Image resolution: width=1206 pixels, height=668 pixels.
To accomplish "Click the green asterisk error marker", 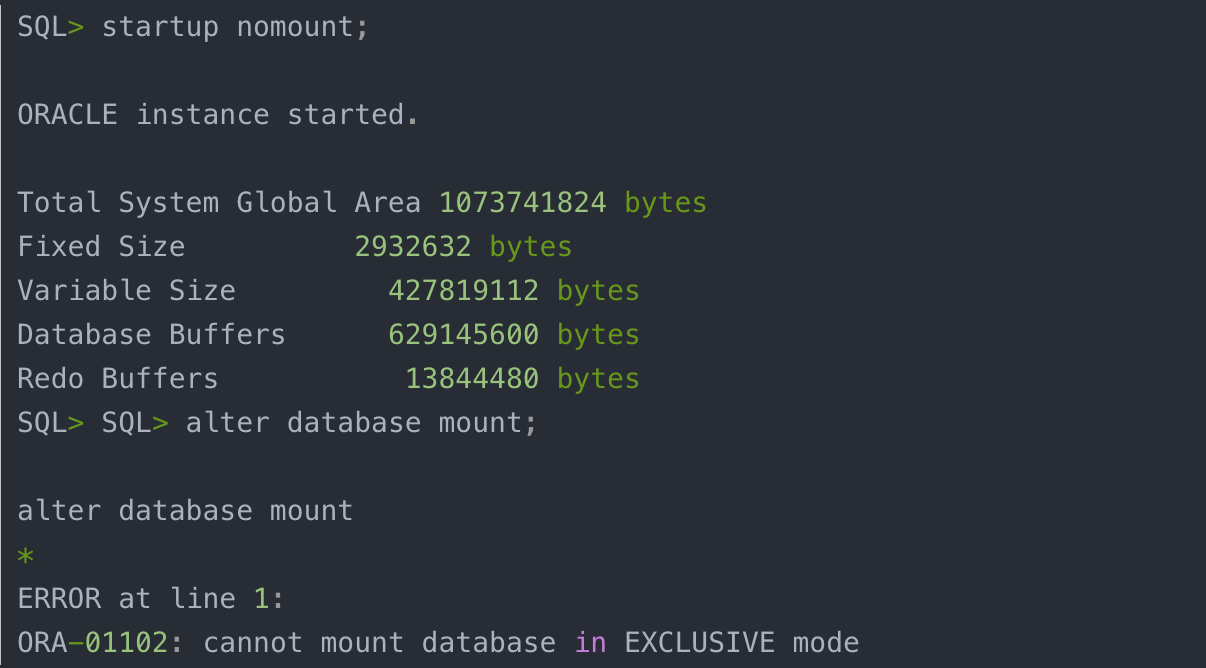I will pos(26,556).
